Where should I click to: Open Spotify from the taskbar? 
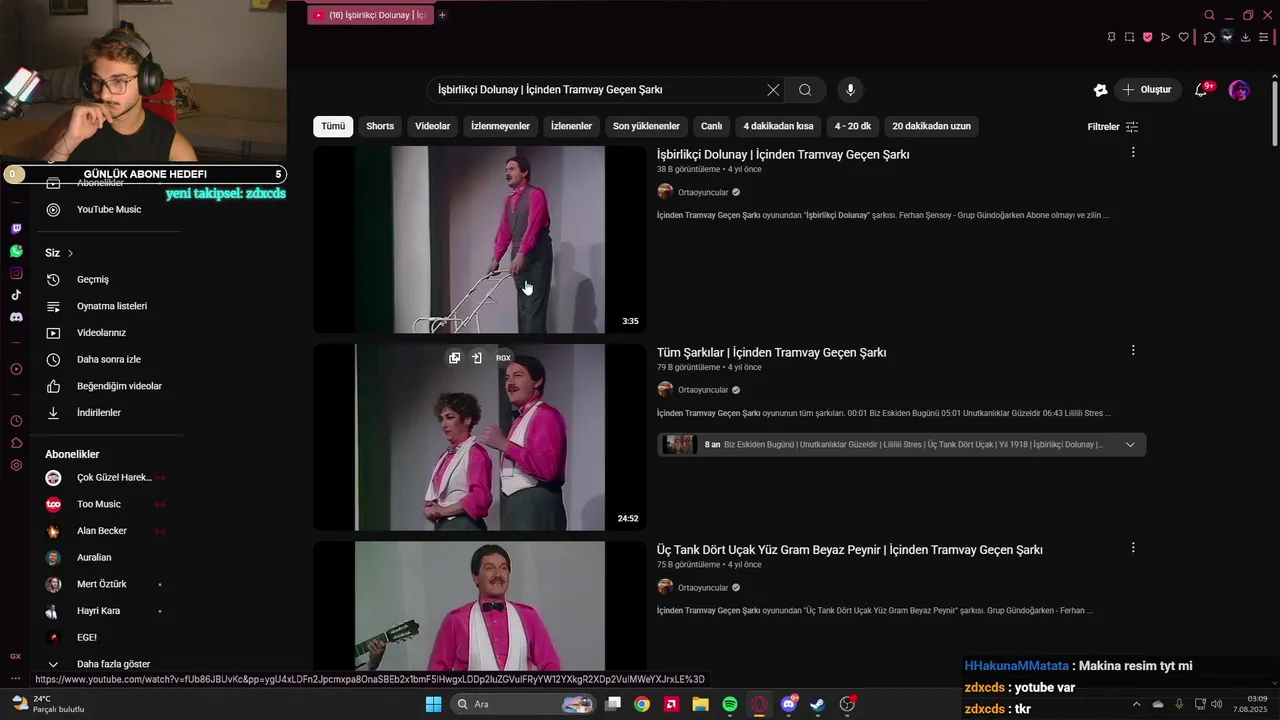tap(730, 704)
